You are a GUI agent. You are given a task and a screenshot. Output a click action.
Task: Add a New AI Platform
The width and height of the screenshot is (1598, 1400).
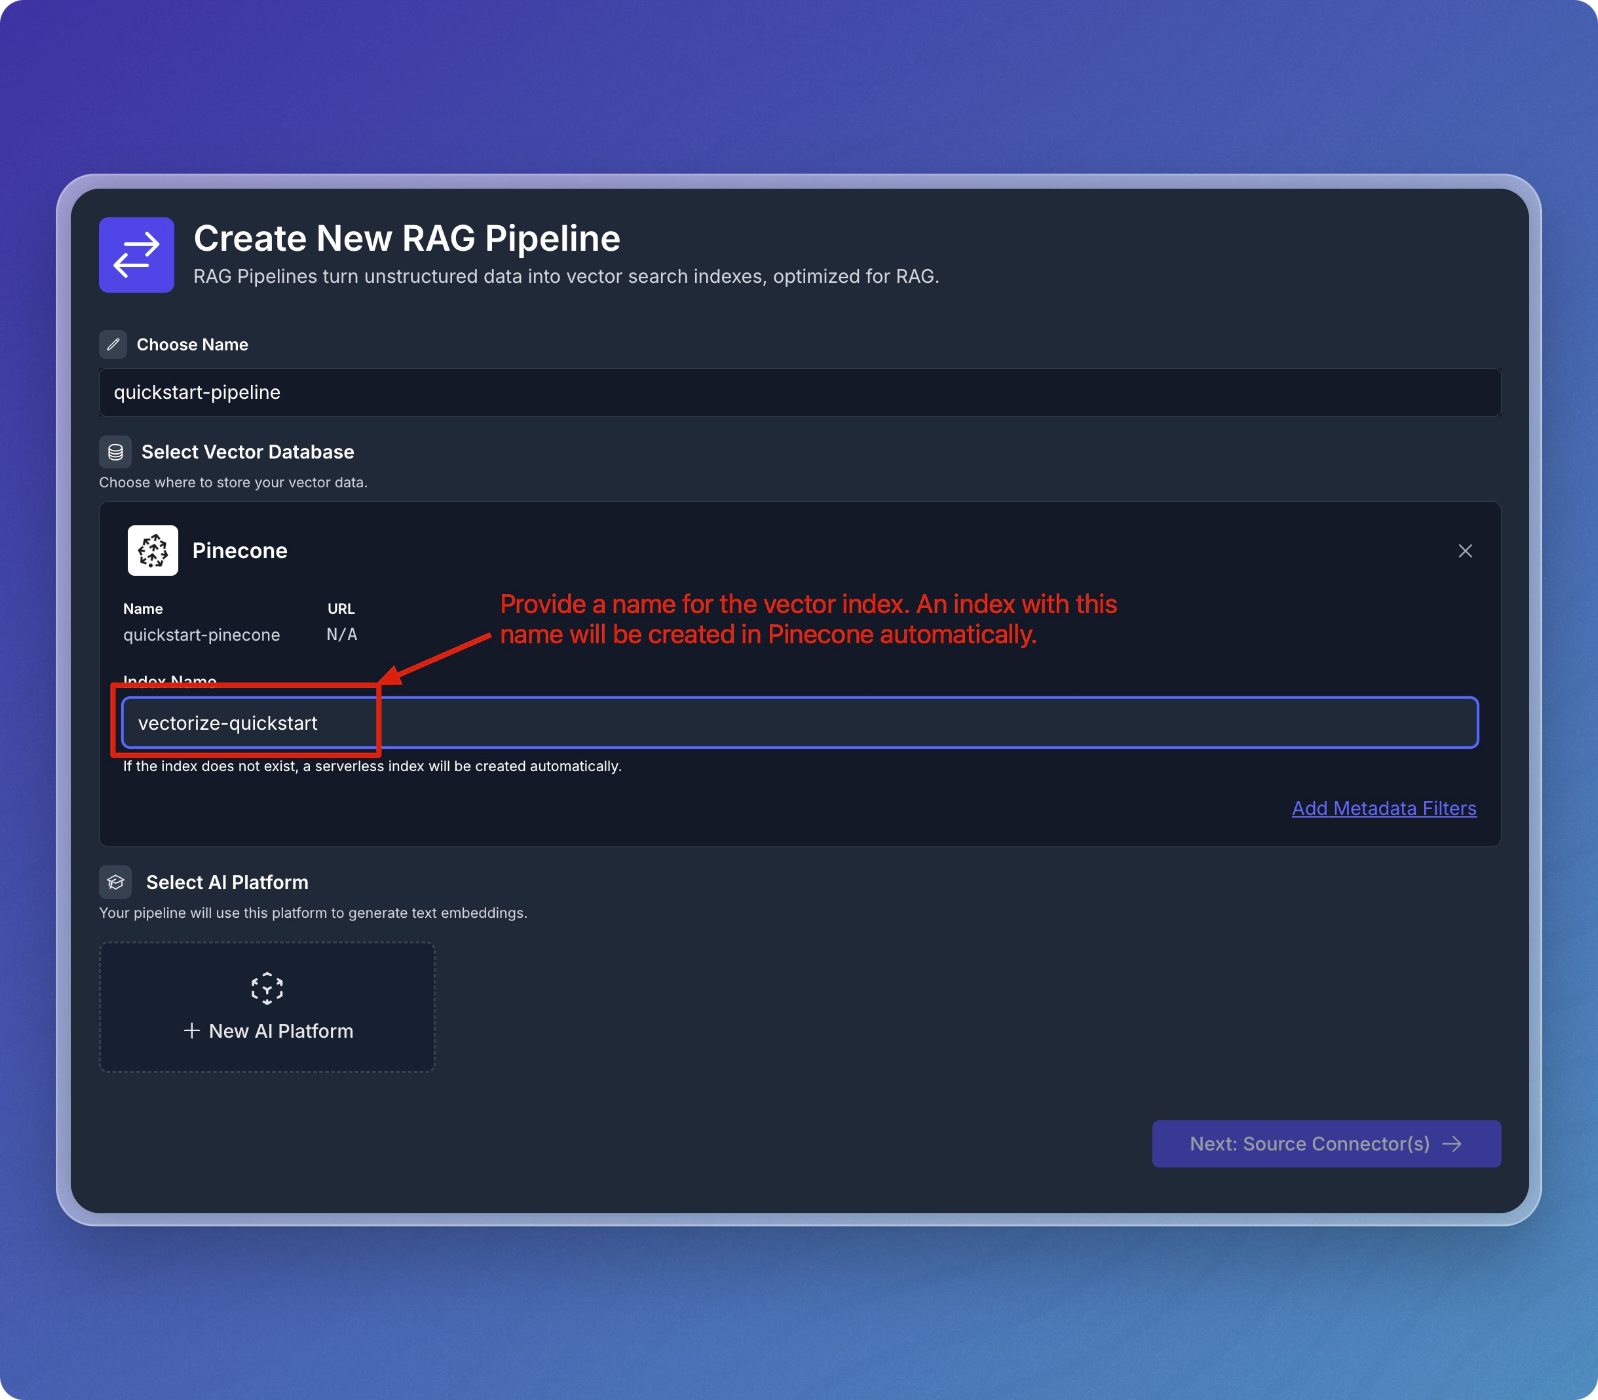pos(267,1007)
